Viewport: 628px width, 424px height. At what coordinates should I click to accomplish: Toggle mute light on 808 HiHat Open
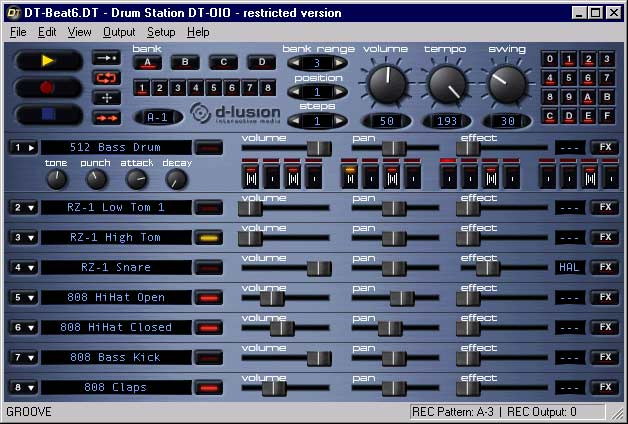click(x=208, y=298)
